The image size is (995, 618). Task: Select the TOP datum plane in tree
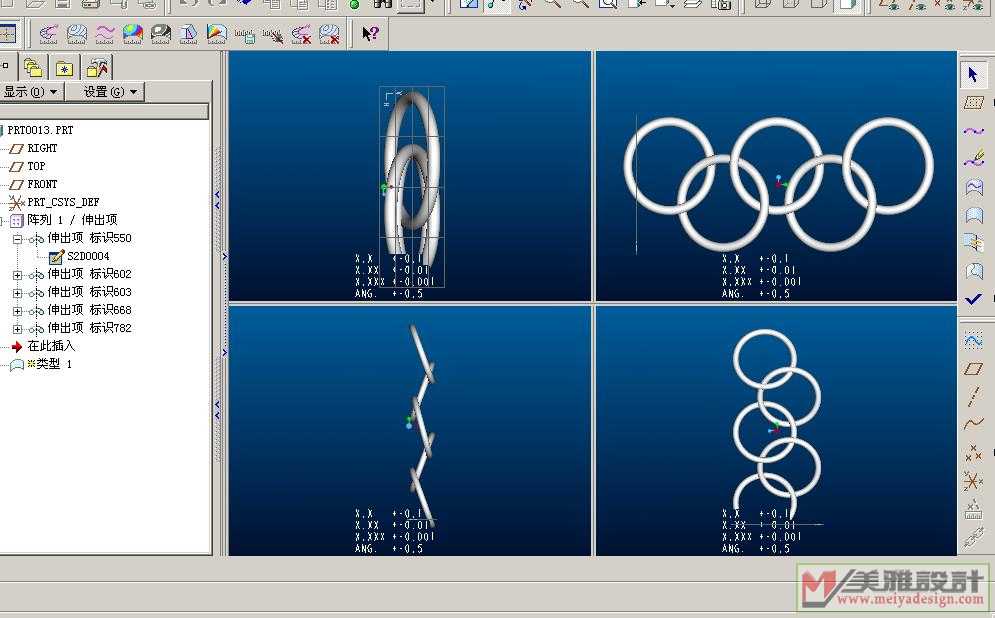pos(36,166)
